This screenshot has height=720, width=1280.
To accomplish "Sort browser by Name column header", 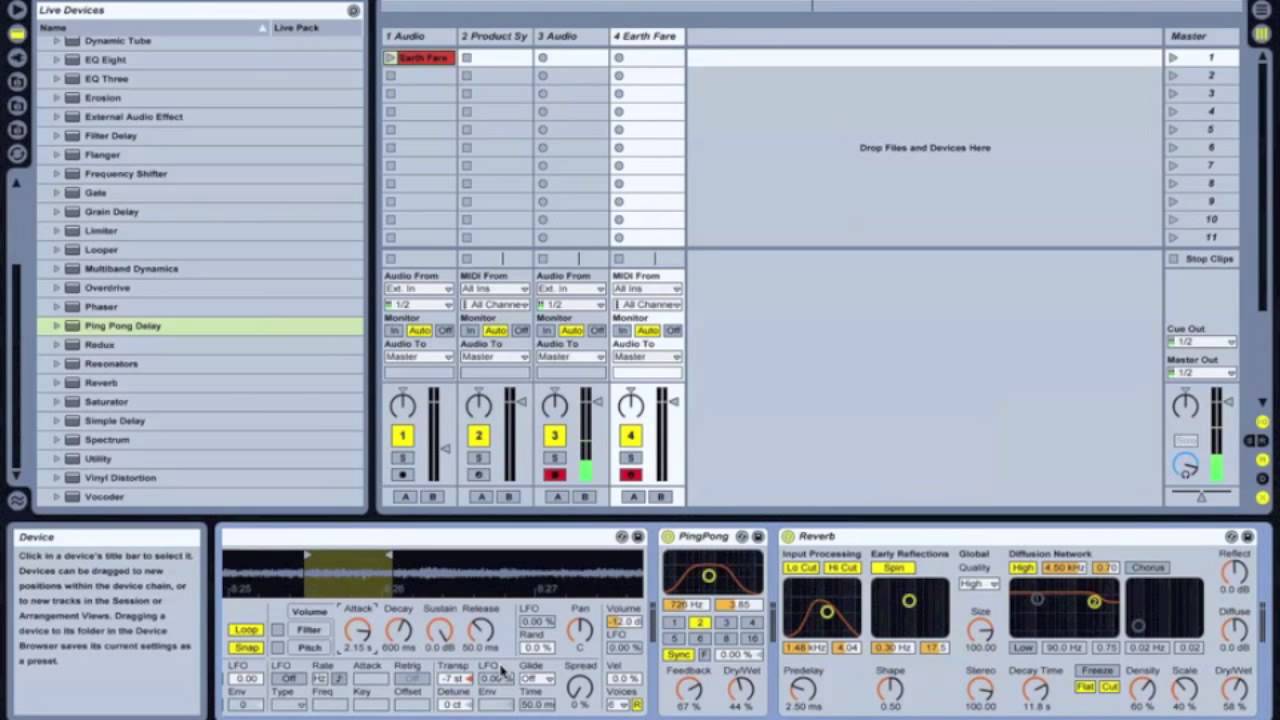I will tap(154, 28).
